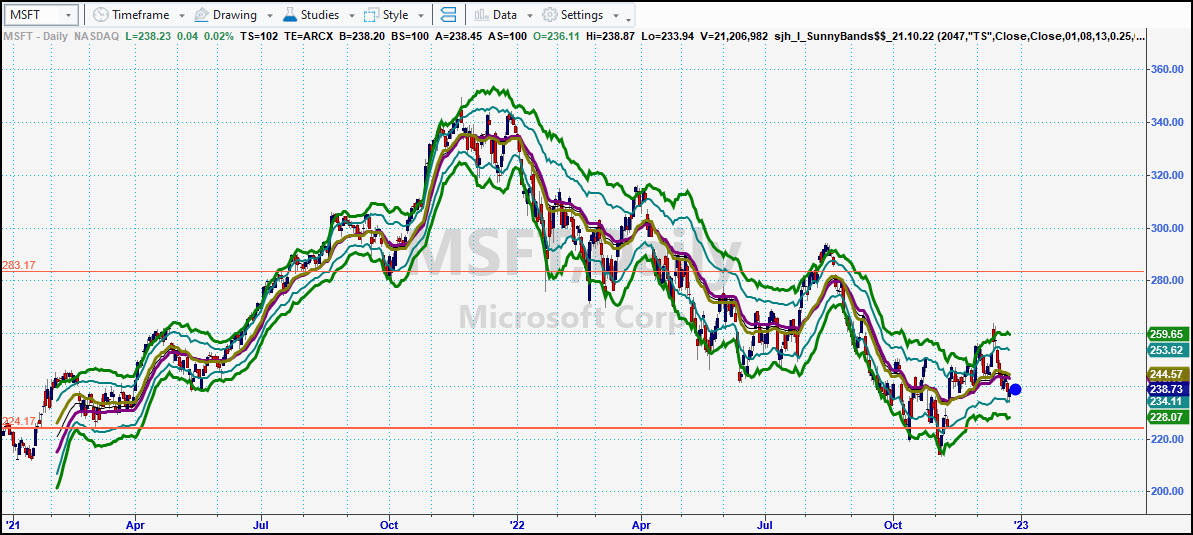Open the Timeframe clock button
1193x535 pixels.
coord(131,14)
